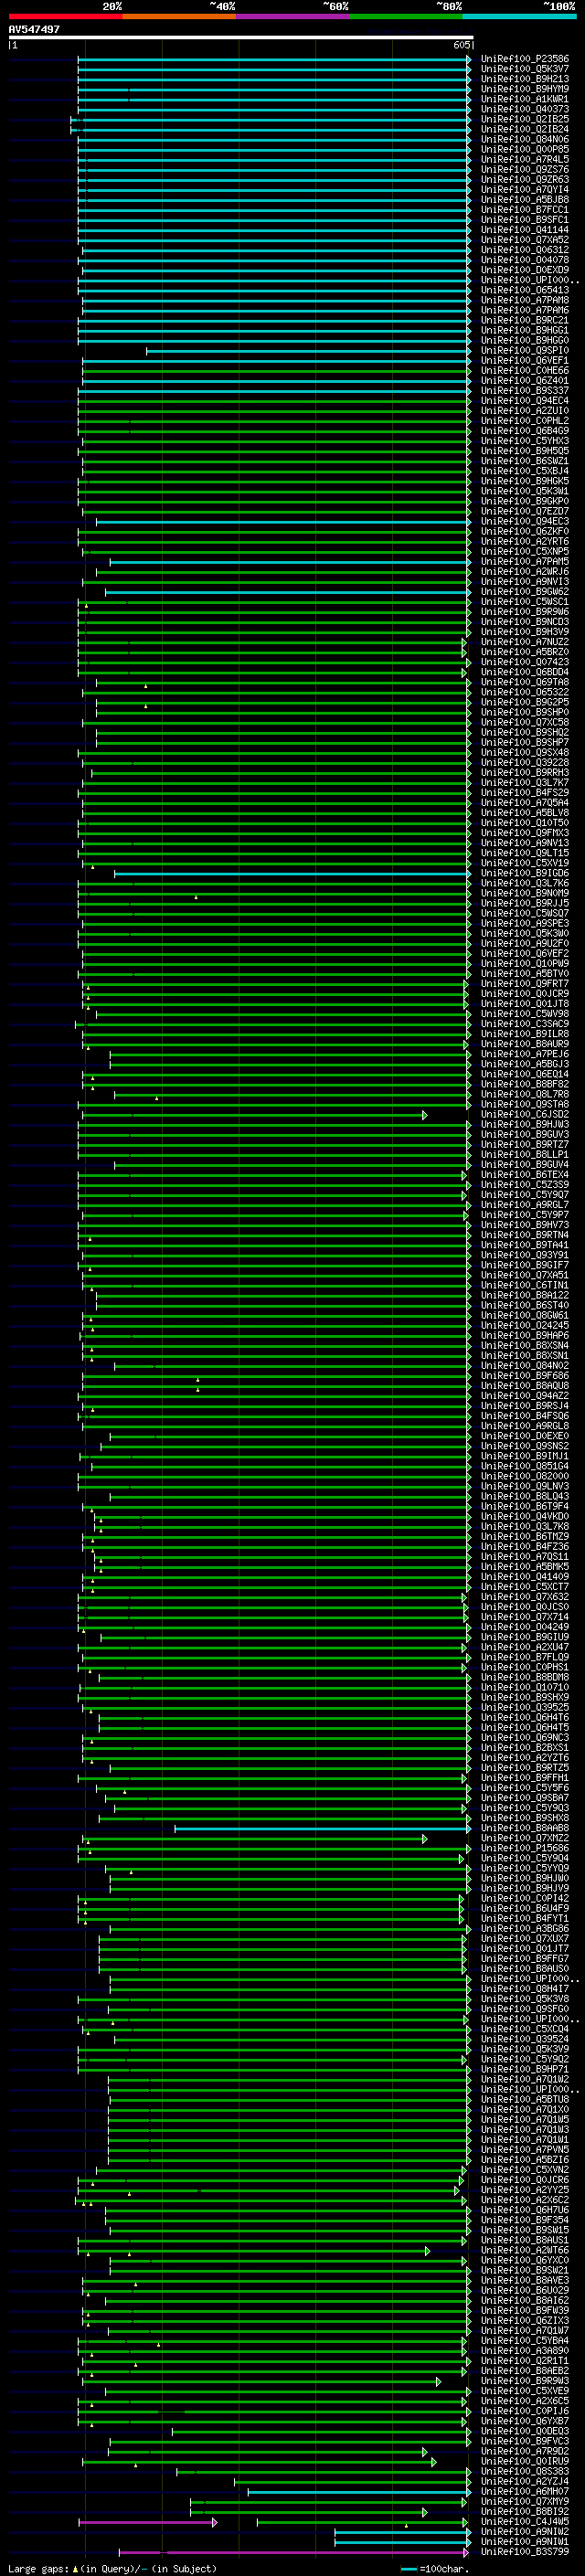Select the UniRef100_B9HAP6 hit label

pos(524,1335)
